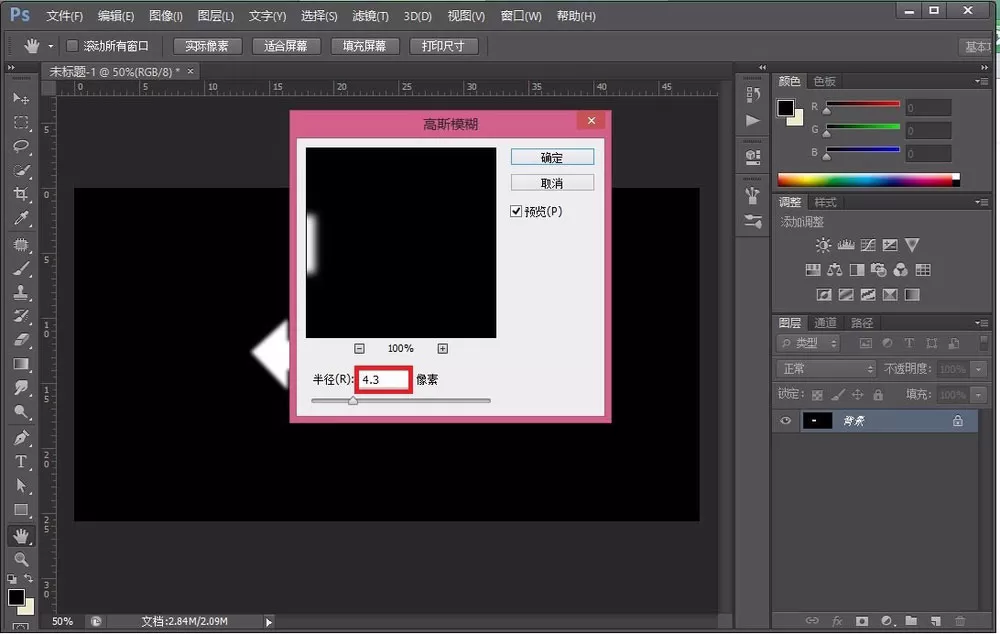Open the Layer menu
Screen dimensions: 1000x634
click(216, 15)
